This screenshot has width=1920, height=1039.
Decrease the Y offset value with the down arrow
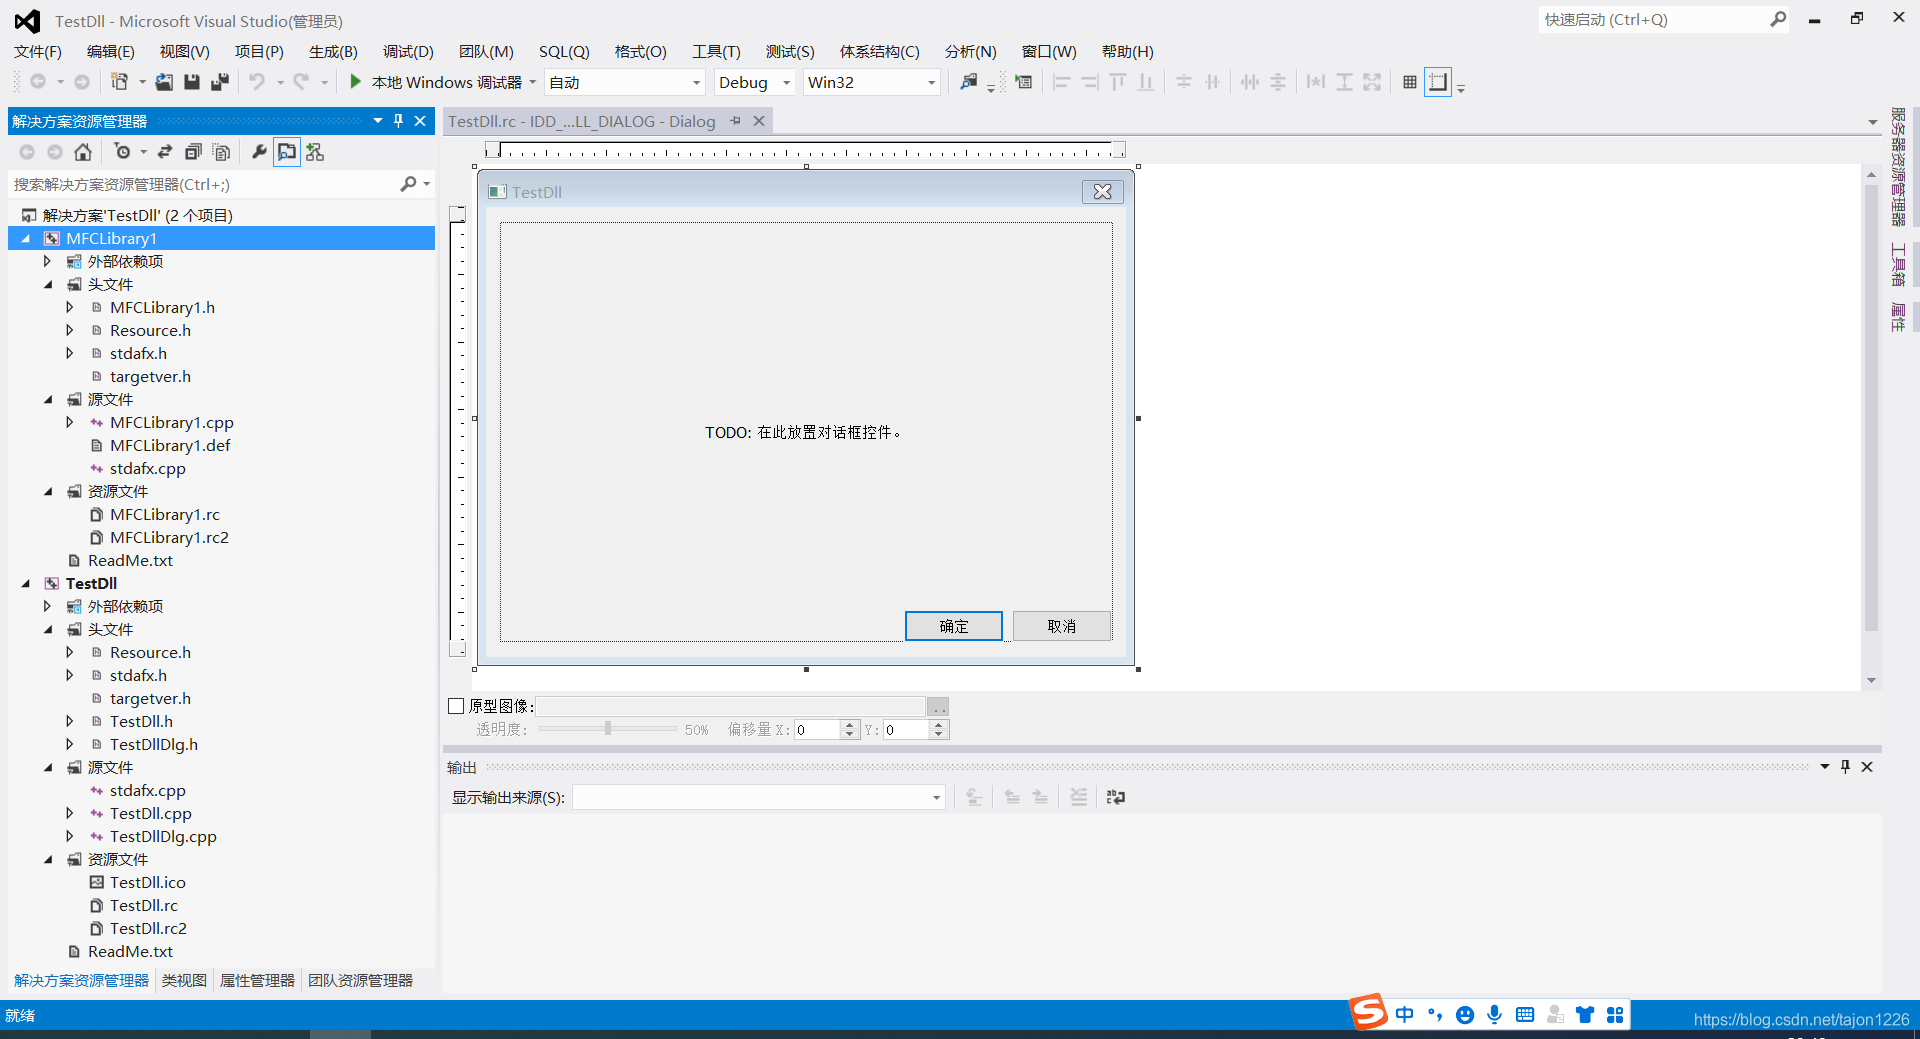click(938, 734)
